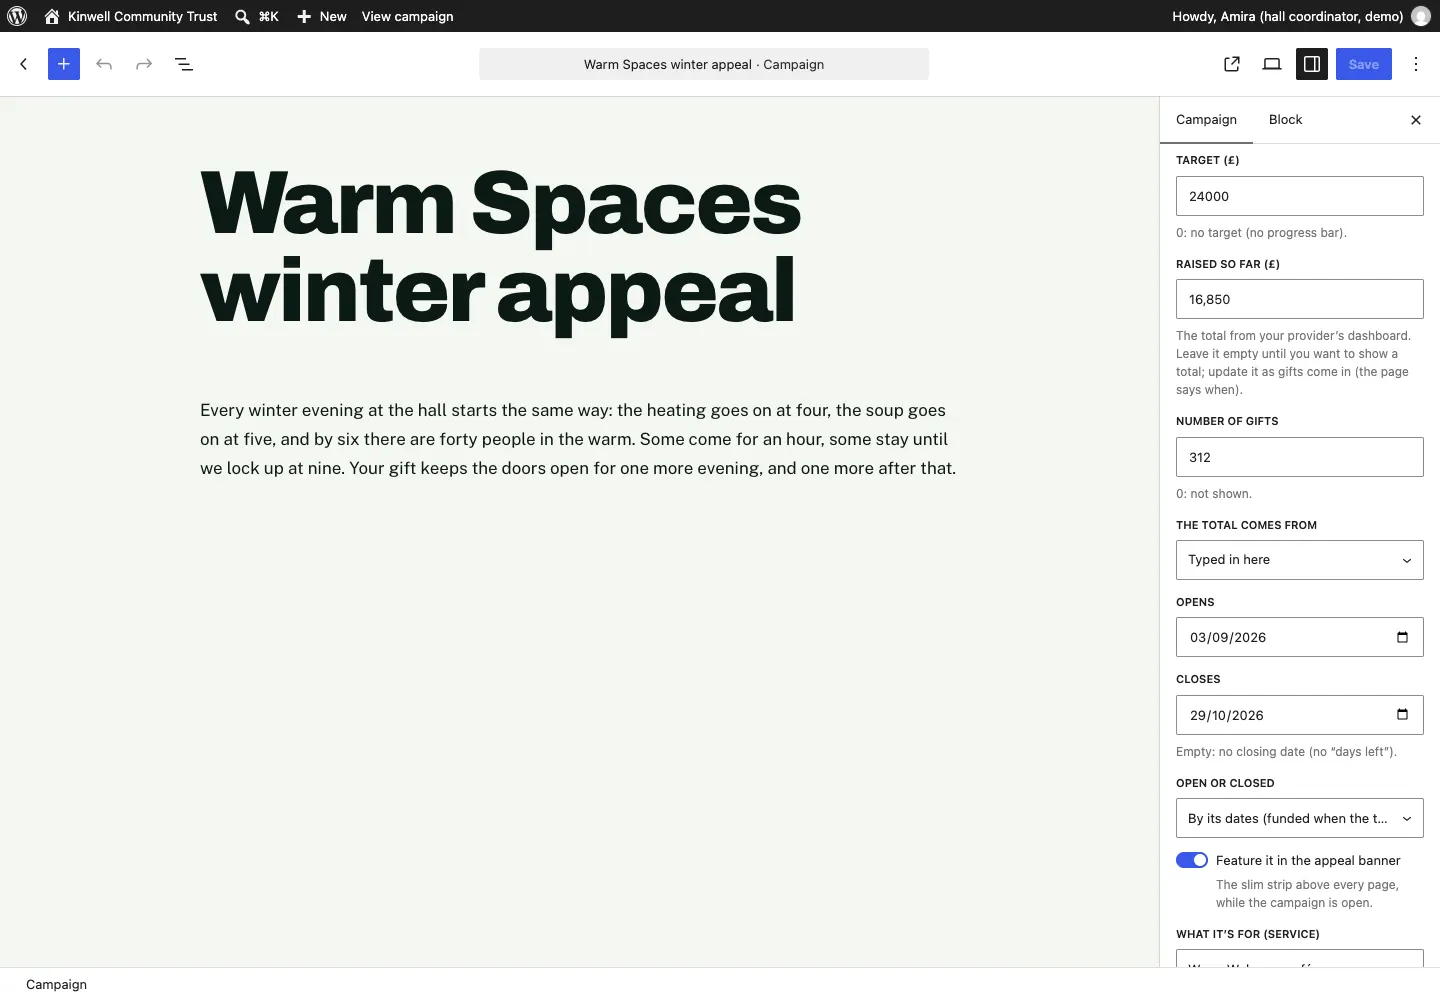Redo the last undone change
This screenshot has height=1000, width=1440.
tap(144, 64)
